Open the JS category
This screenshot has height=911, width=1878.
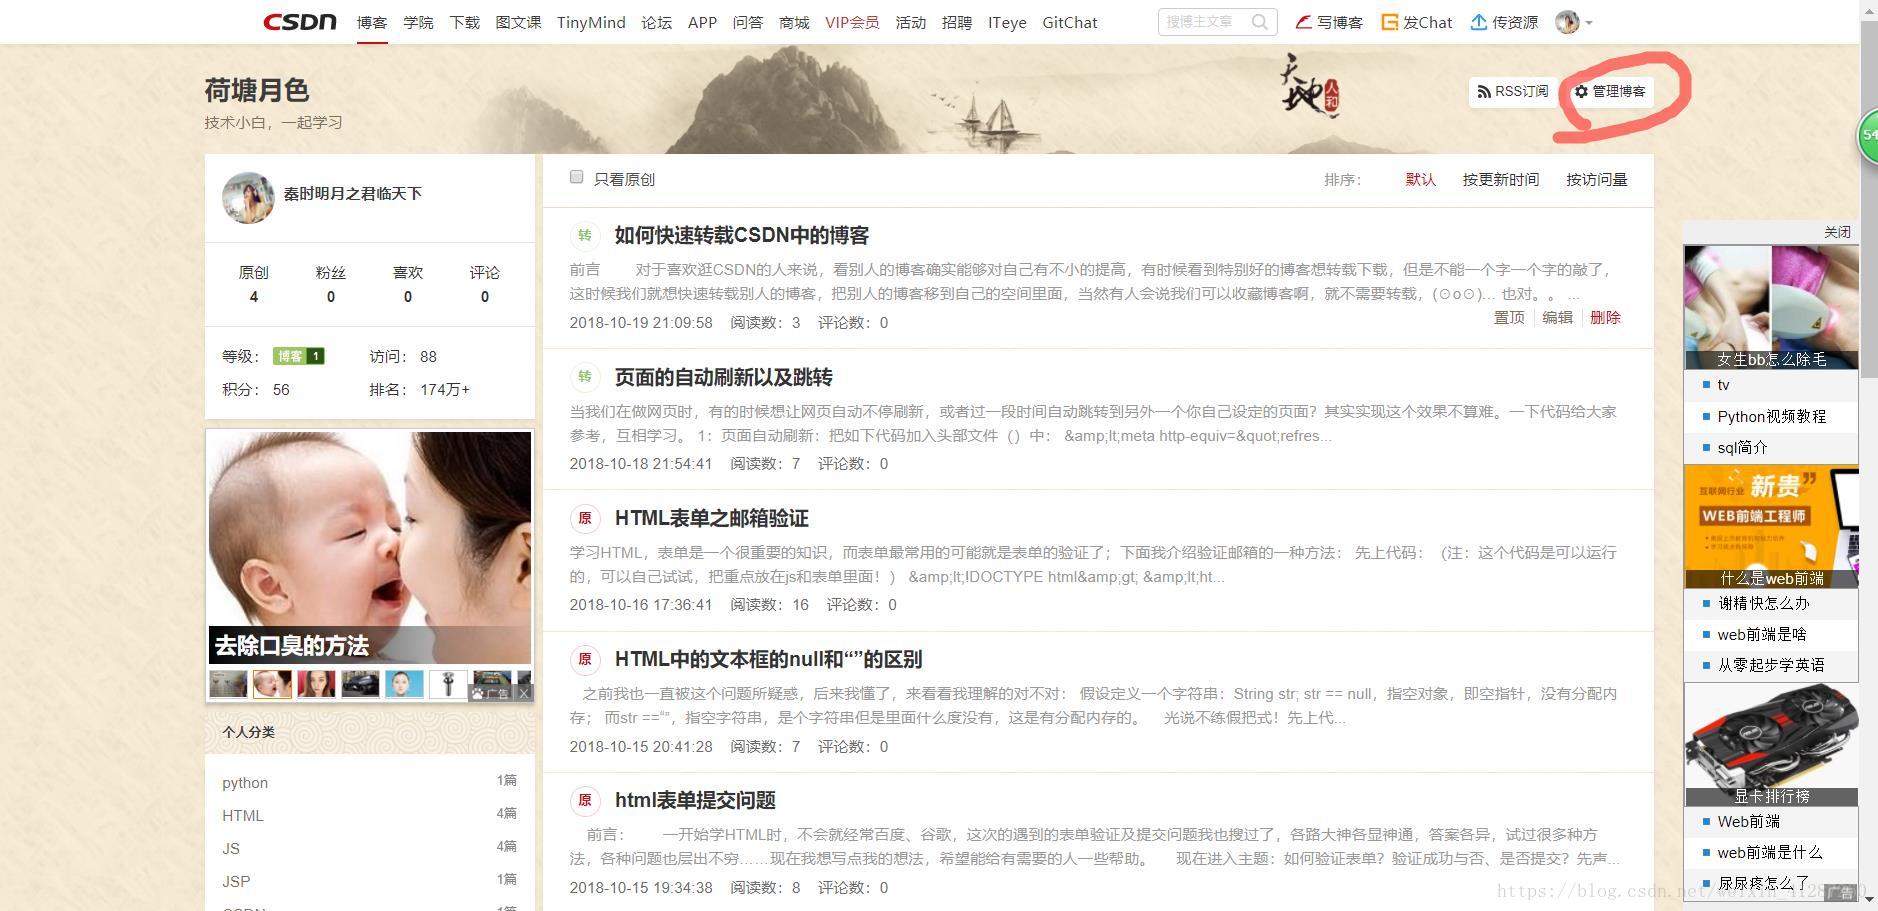231,849
